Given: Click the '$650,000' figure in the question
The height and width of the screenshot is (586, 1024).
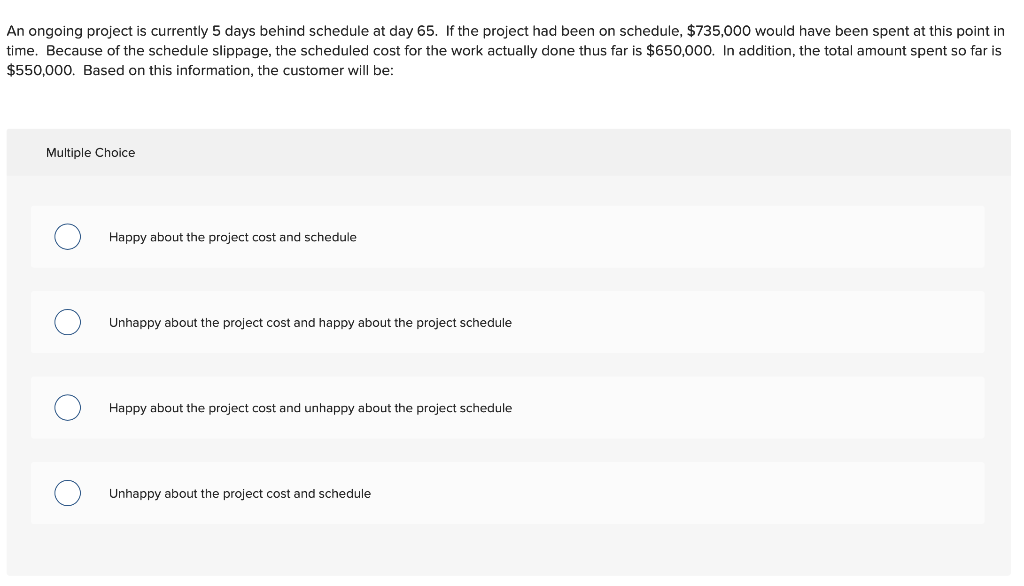Looking at the screenshot, I should point(680,49).
